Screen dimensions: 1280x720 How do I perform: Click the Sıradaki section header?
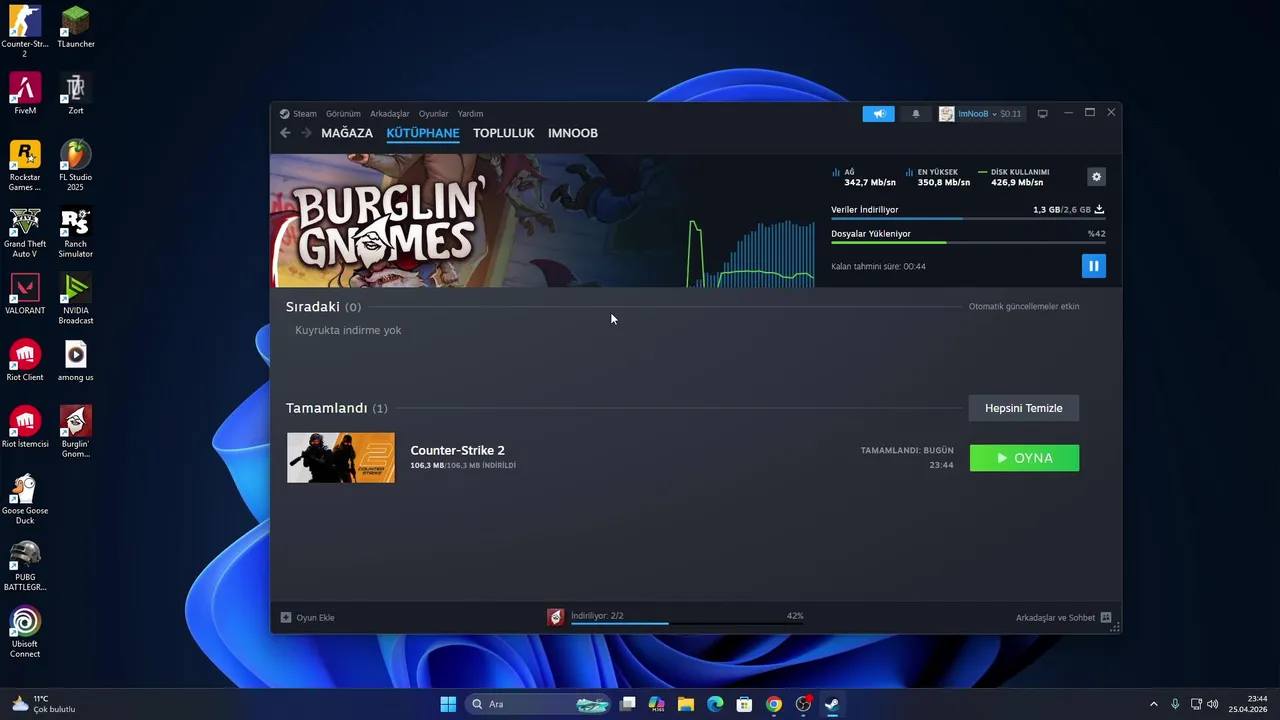(x=323, y=307)
